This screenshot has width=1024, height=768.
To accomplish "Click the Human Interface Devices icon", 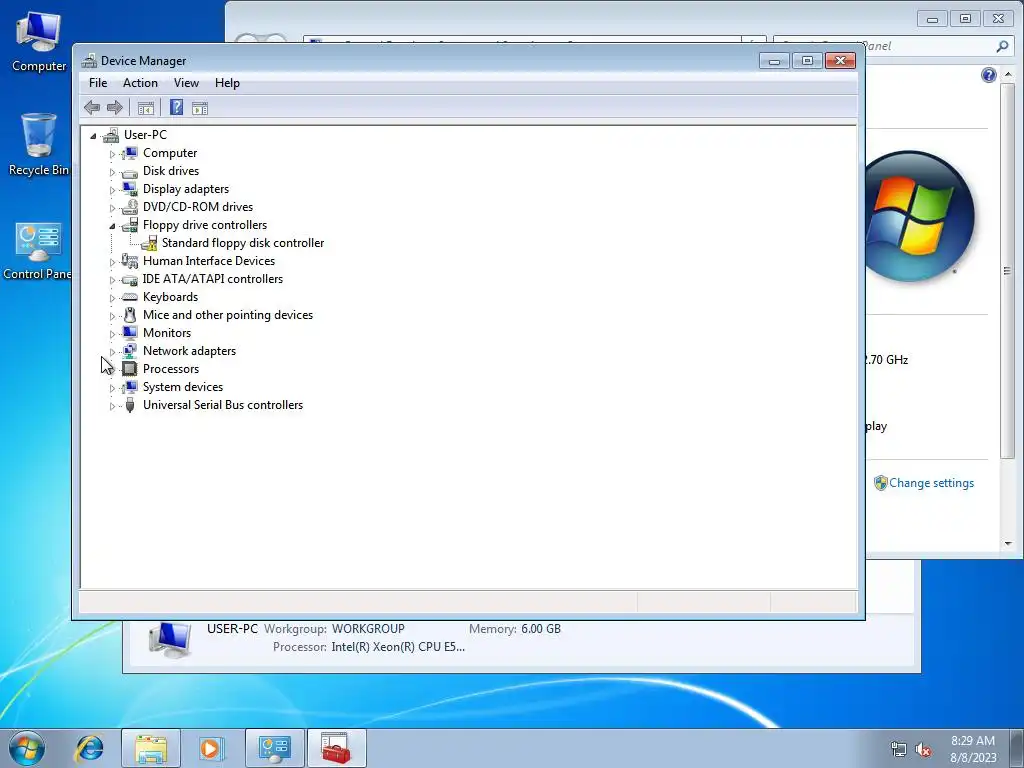I will [x=130, y=261].
